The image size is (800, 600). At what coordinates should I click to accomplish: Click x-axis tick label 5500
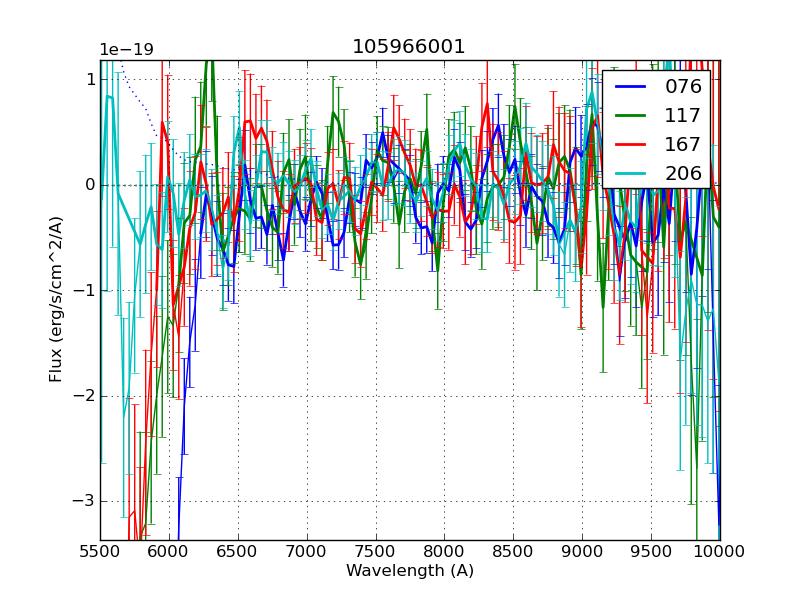[100, 551]
